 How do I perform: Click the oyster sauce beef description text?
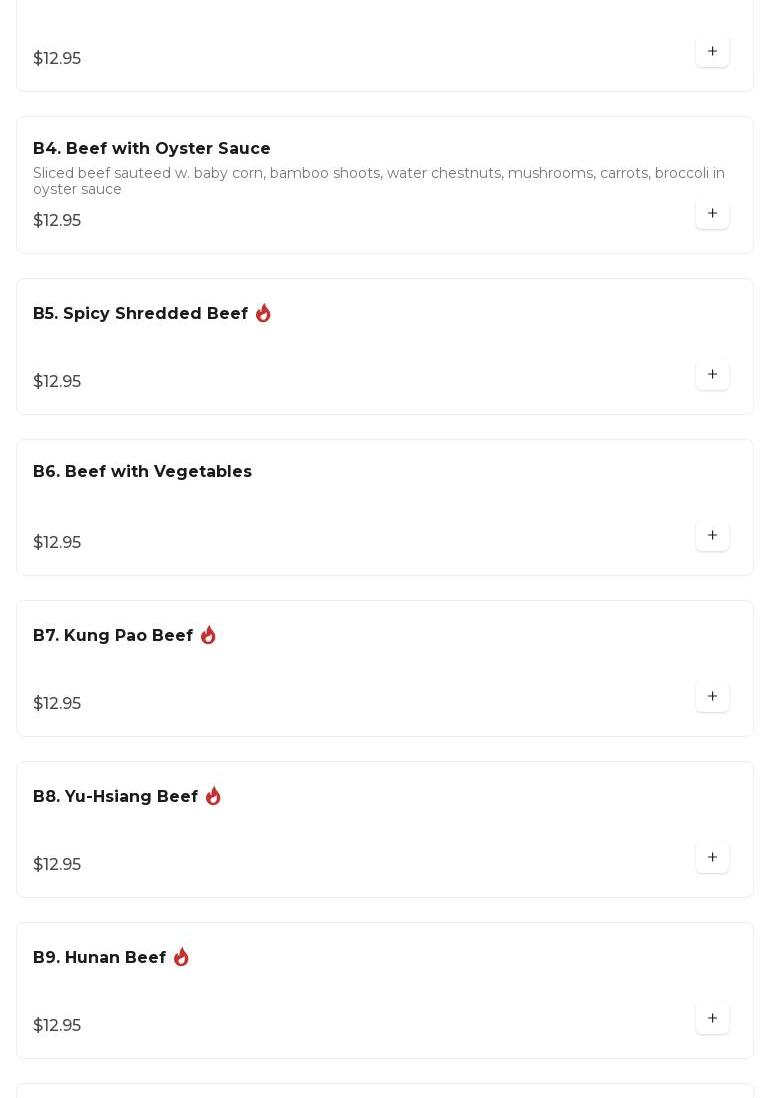pos(378,181)
